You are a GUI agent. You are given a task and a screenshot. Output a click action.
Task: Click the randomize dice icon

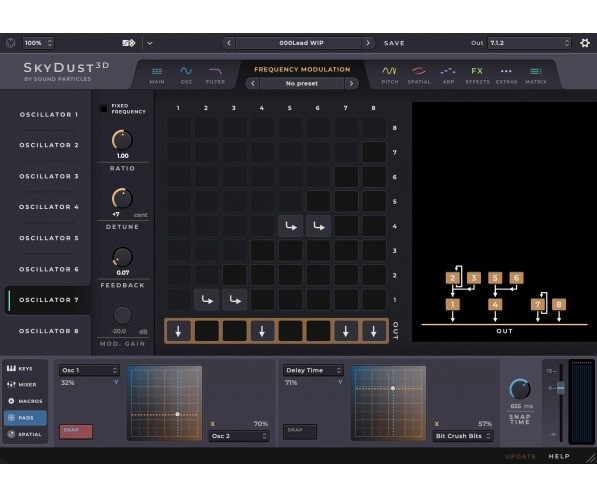(x=129, y=43)
